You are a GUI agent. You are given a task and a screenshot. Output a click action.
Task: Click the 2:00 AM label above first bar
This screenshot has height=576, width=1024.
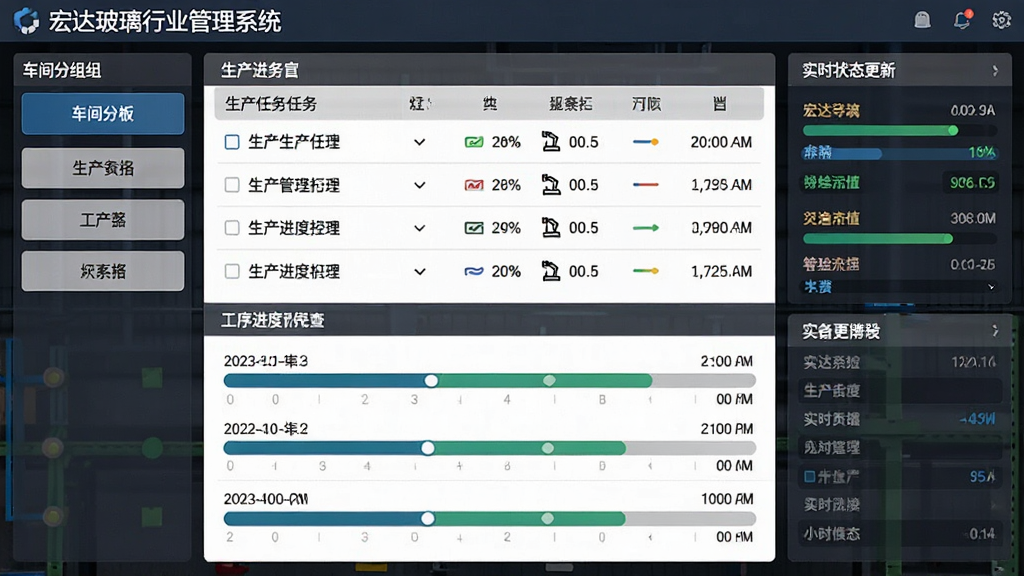coord(726,361)
